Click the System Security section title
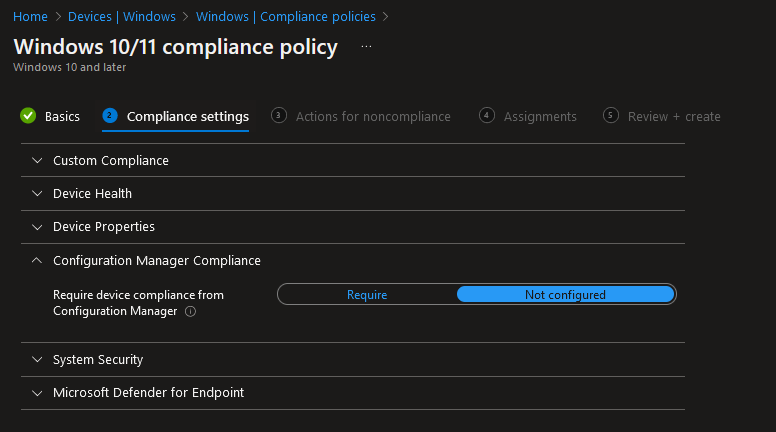Image resolution: width=776 pixels, height=432 pixels. [98, 360]
